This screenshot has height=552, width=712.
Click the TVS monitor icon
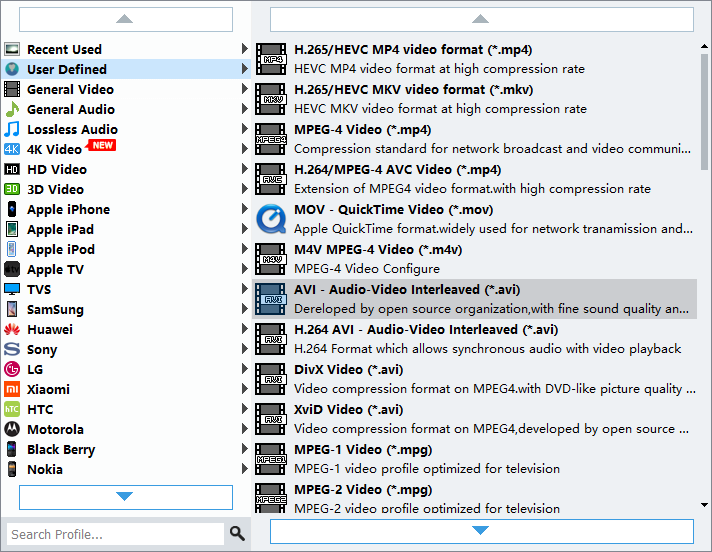12,289
